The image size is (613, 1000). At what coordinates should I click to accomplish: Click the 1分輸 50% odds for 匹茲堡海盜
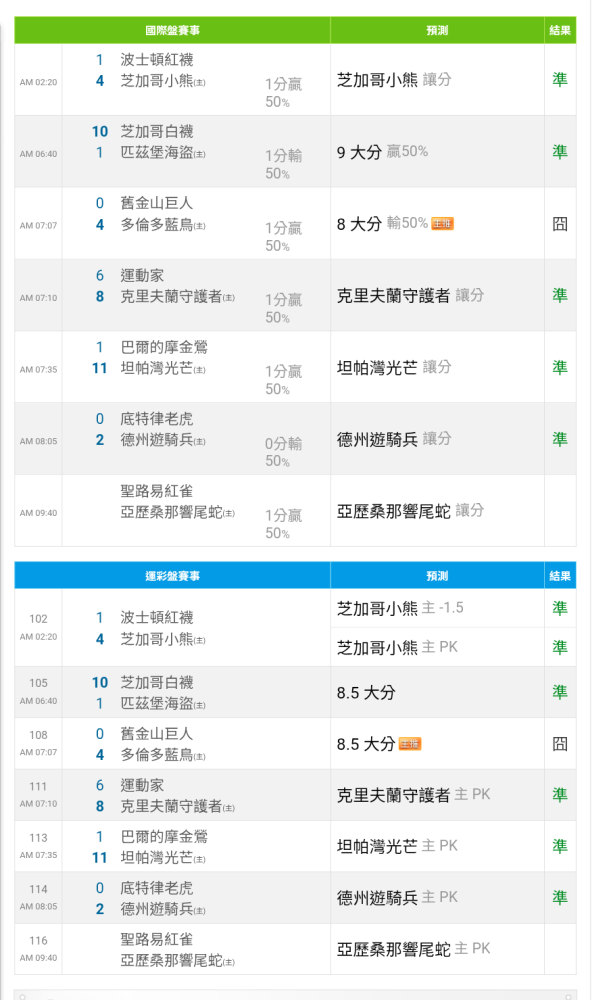283,164
